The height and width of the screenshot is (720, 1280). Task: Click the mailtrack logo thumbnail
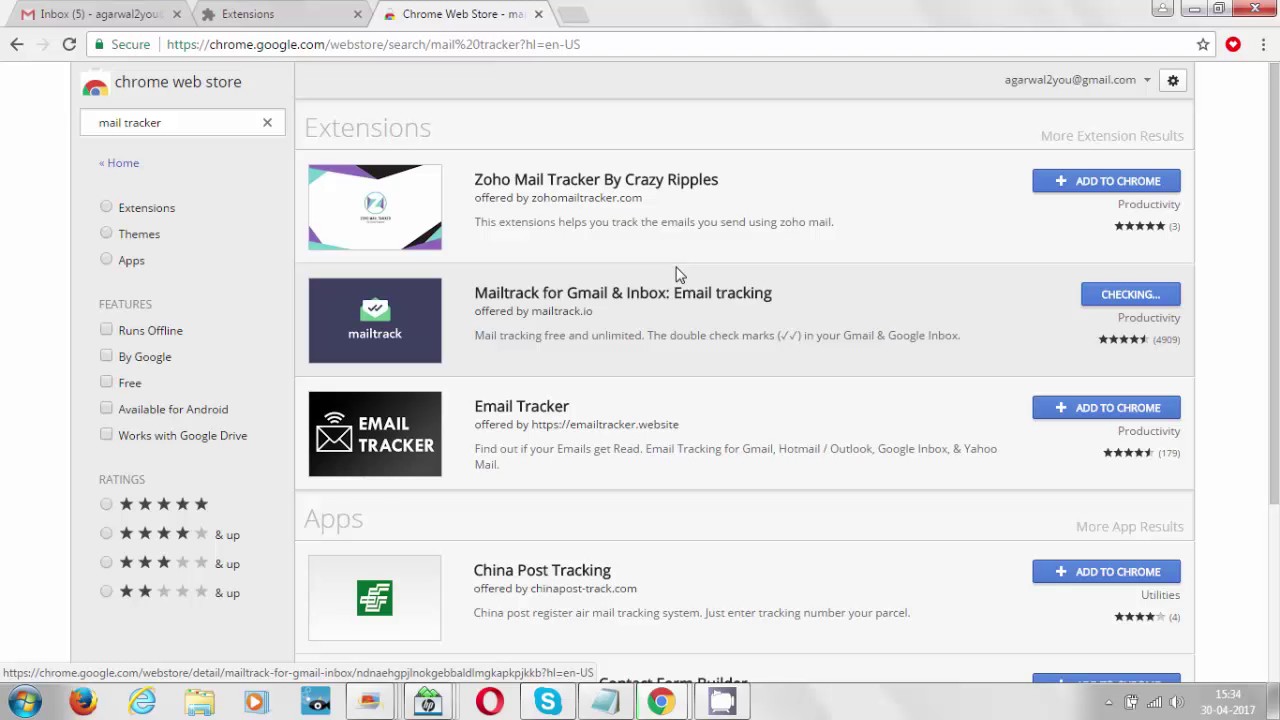click(375, 320)
